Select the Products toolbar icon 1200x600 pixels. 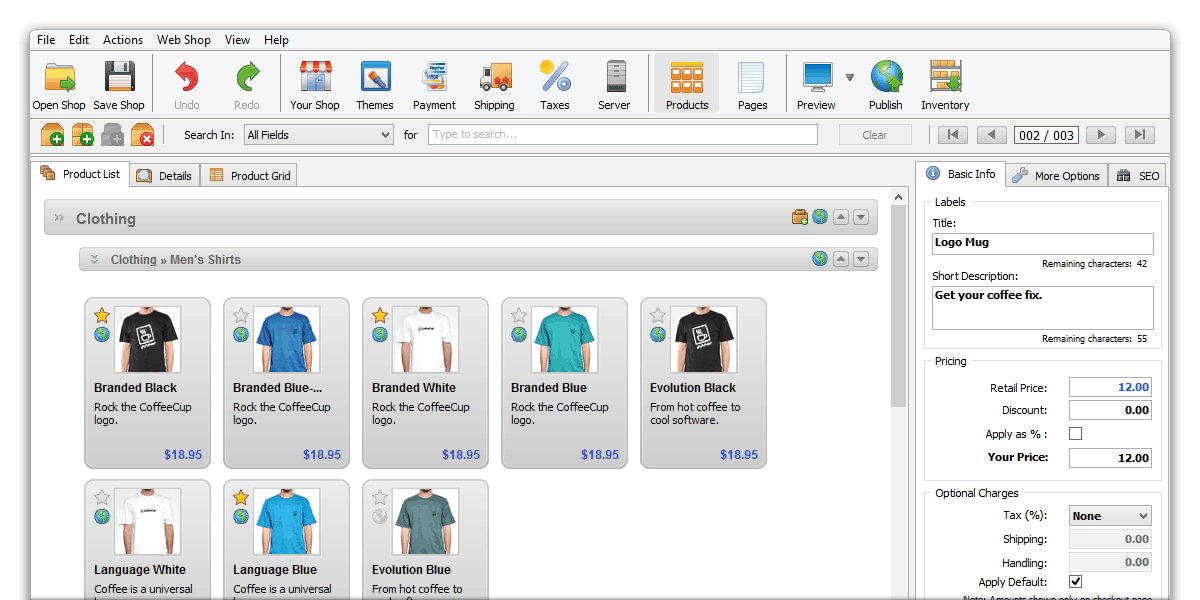pyautogui.click(x=687, y=77)
